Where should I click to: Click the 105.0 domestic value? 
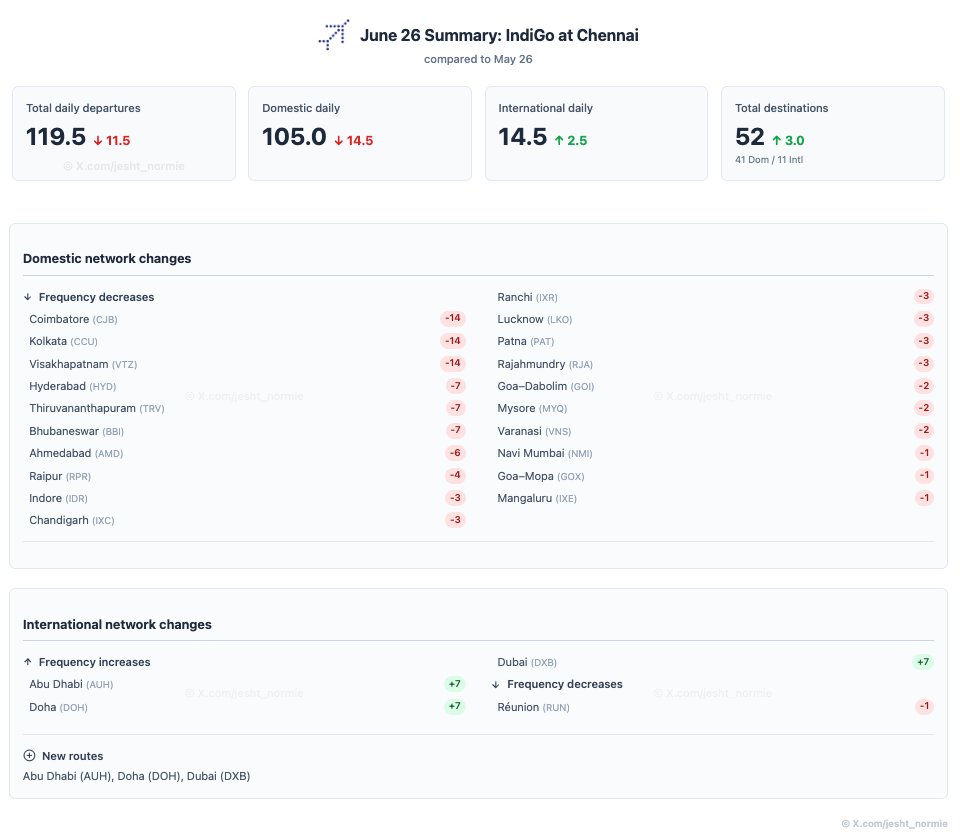pos(294,137)
